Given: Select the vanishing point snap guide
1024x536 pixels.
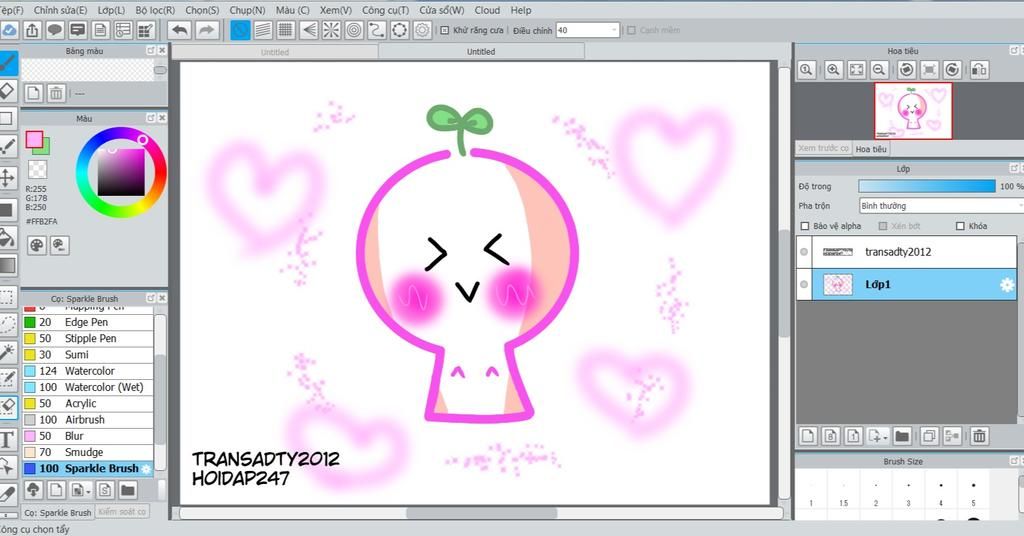Looking at the screenshot, I should pyautogui.click(x=308, y=30).
